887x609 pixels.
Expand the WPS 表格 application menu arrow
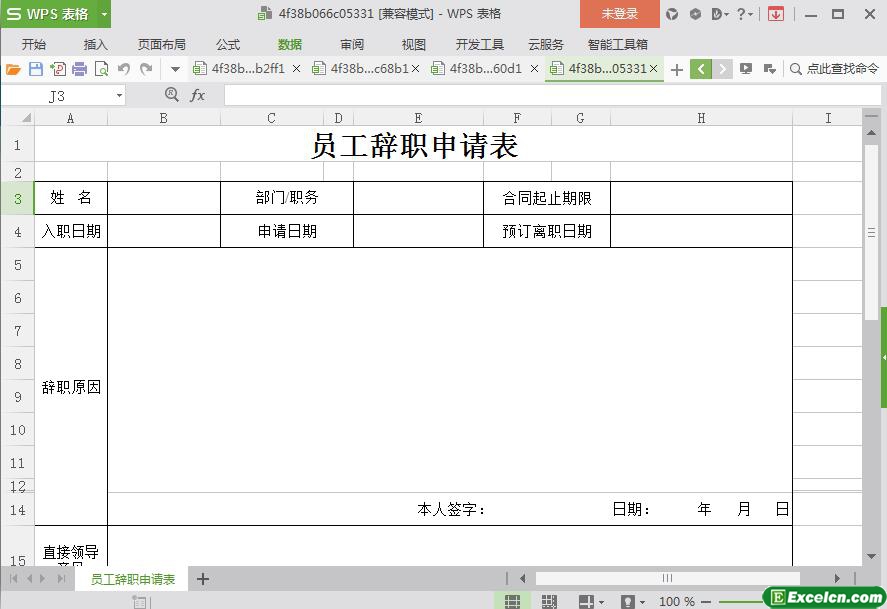click(104, 14)
